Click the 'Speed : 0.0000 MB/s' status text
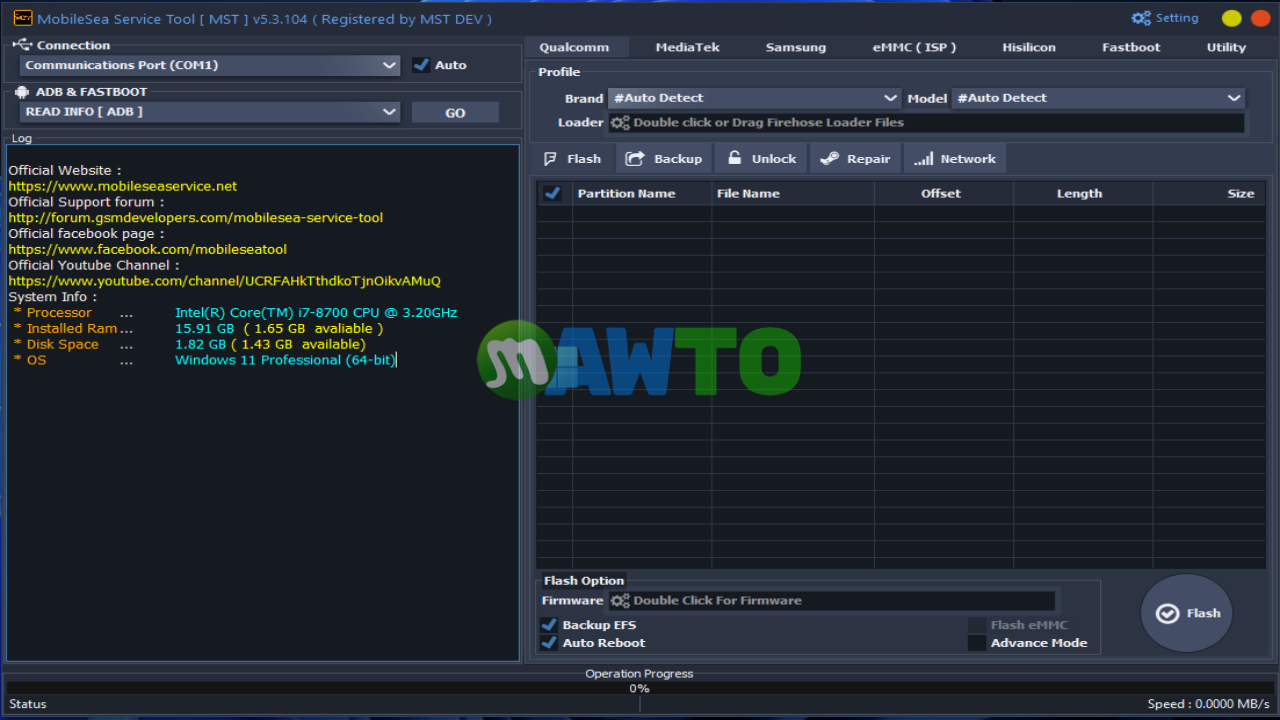 [x=1208, y=704]
